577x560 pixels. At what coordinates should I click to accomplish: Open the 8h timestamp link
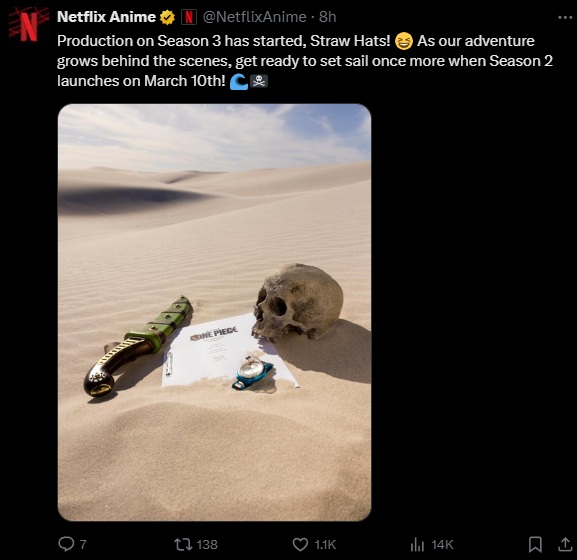pos(328,17)
